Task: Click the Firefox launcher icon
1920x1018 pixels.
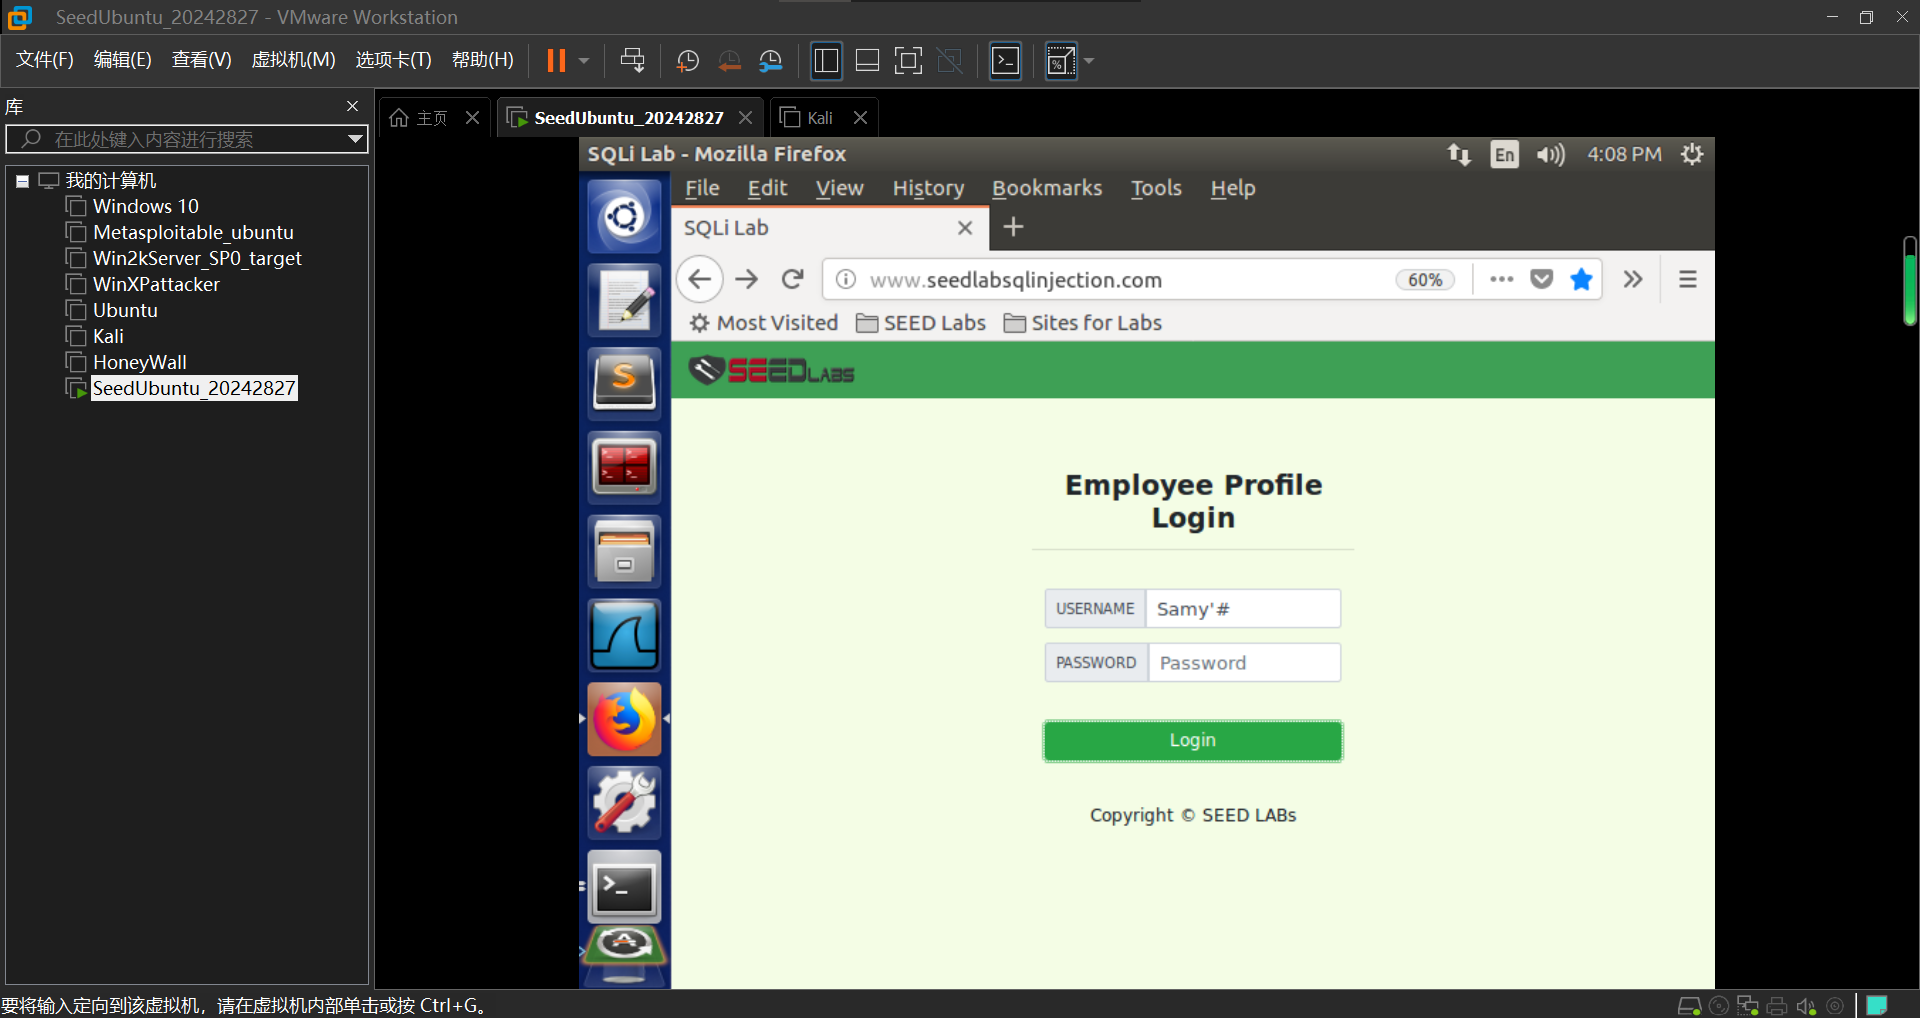Action: click(x=624, y=720)
